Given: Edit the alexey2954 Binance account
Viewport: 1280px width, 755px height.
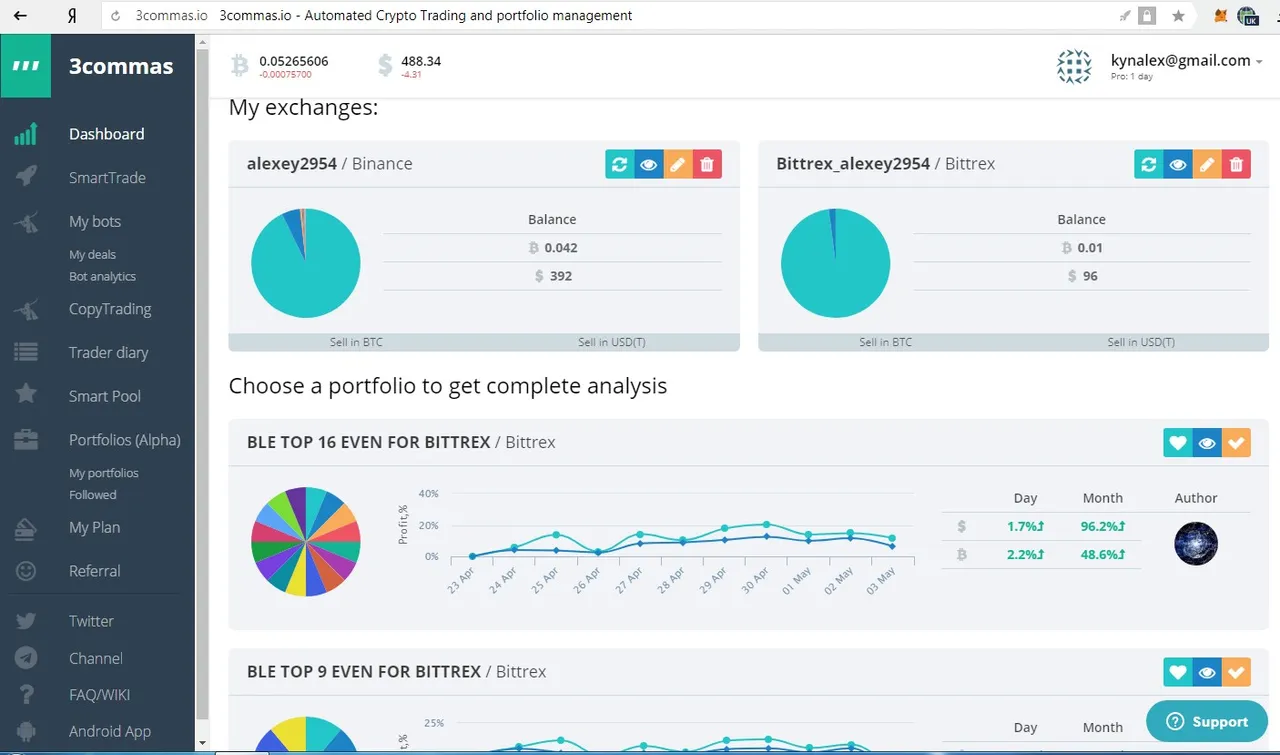Looking at the screenshot, I should tap(678, 164).
